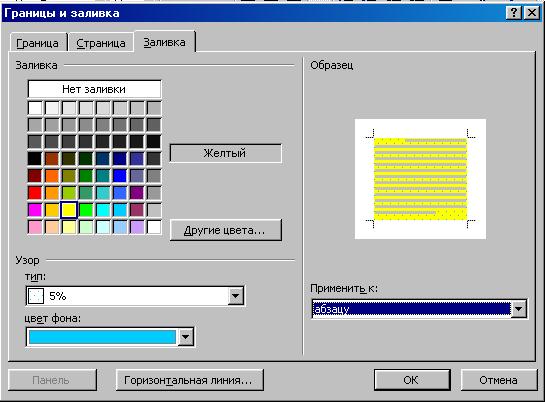This screenshot has width=545, height=402.
Task: Pick the indigo swatch
Action: click(x=137, y=159)
